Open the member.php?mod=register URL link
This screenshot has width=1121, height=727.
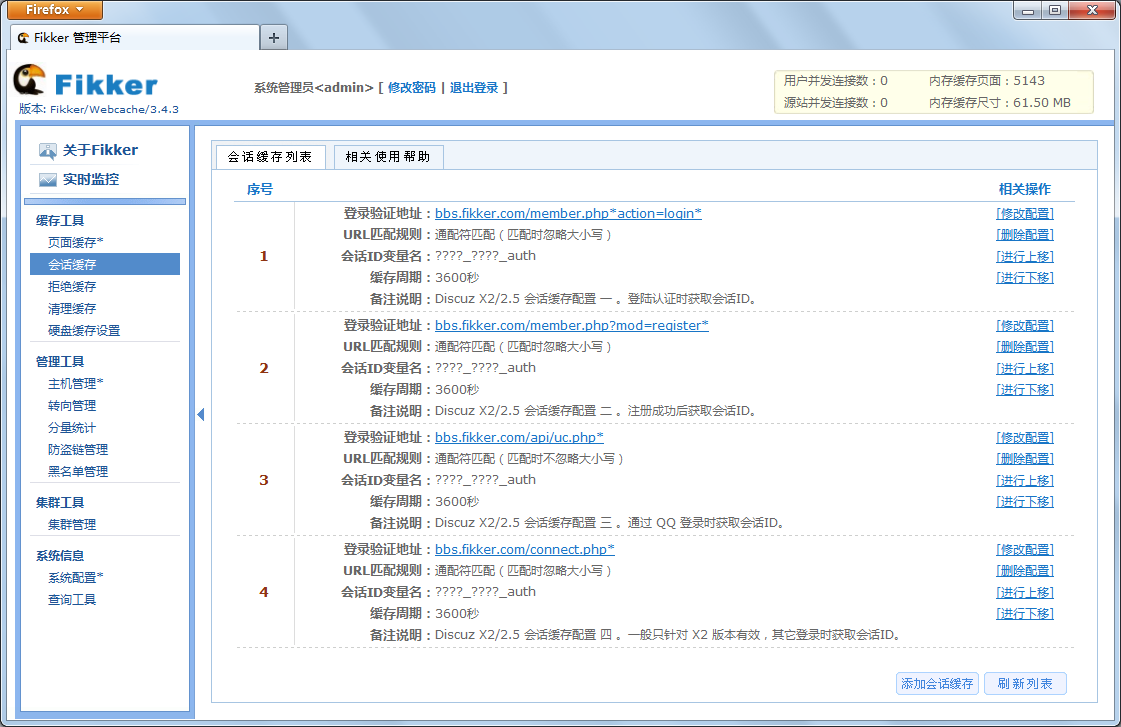click(x=572, y=325)
